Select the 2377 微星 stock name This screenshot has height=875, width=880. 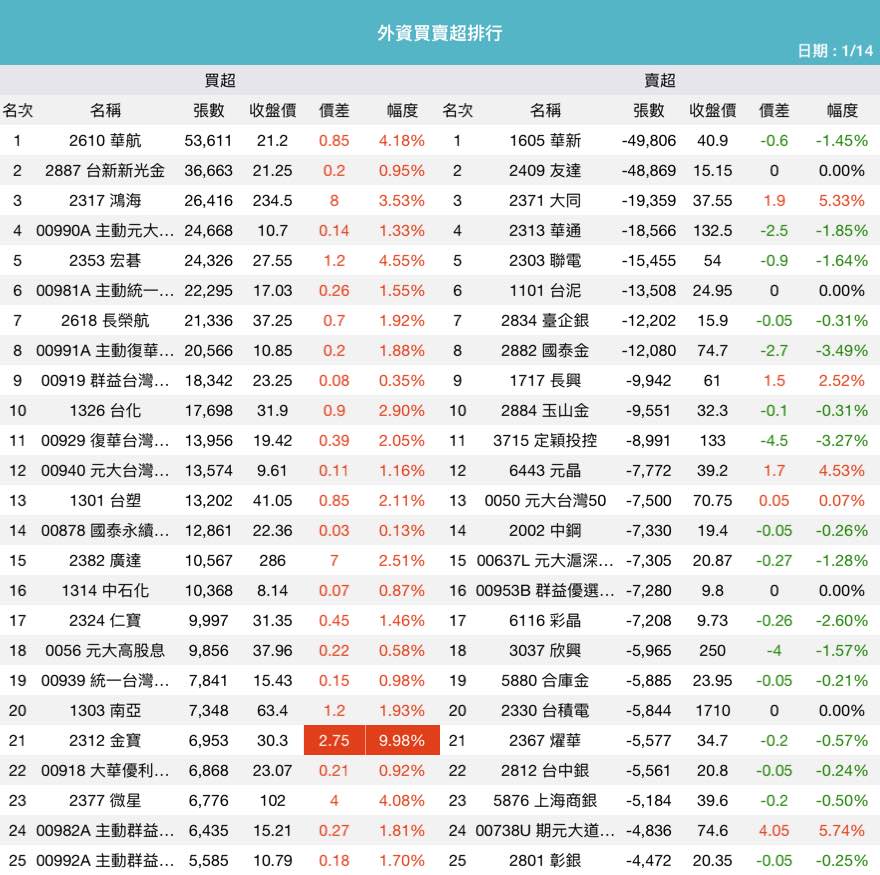click(x=105, y=800)
